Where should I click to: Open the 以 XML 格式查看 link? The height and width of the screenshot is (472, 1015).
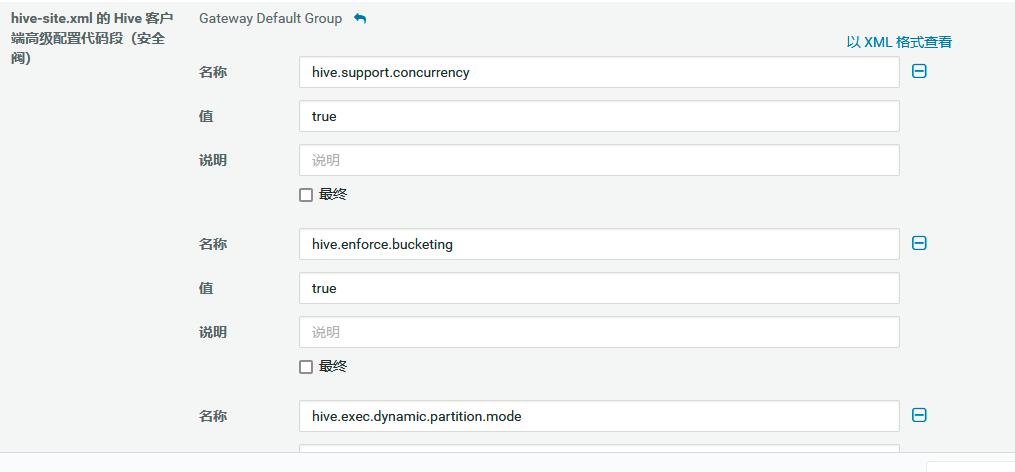(899, 42)
